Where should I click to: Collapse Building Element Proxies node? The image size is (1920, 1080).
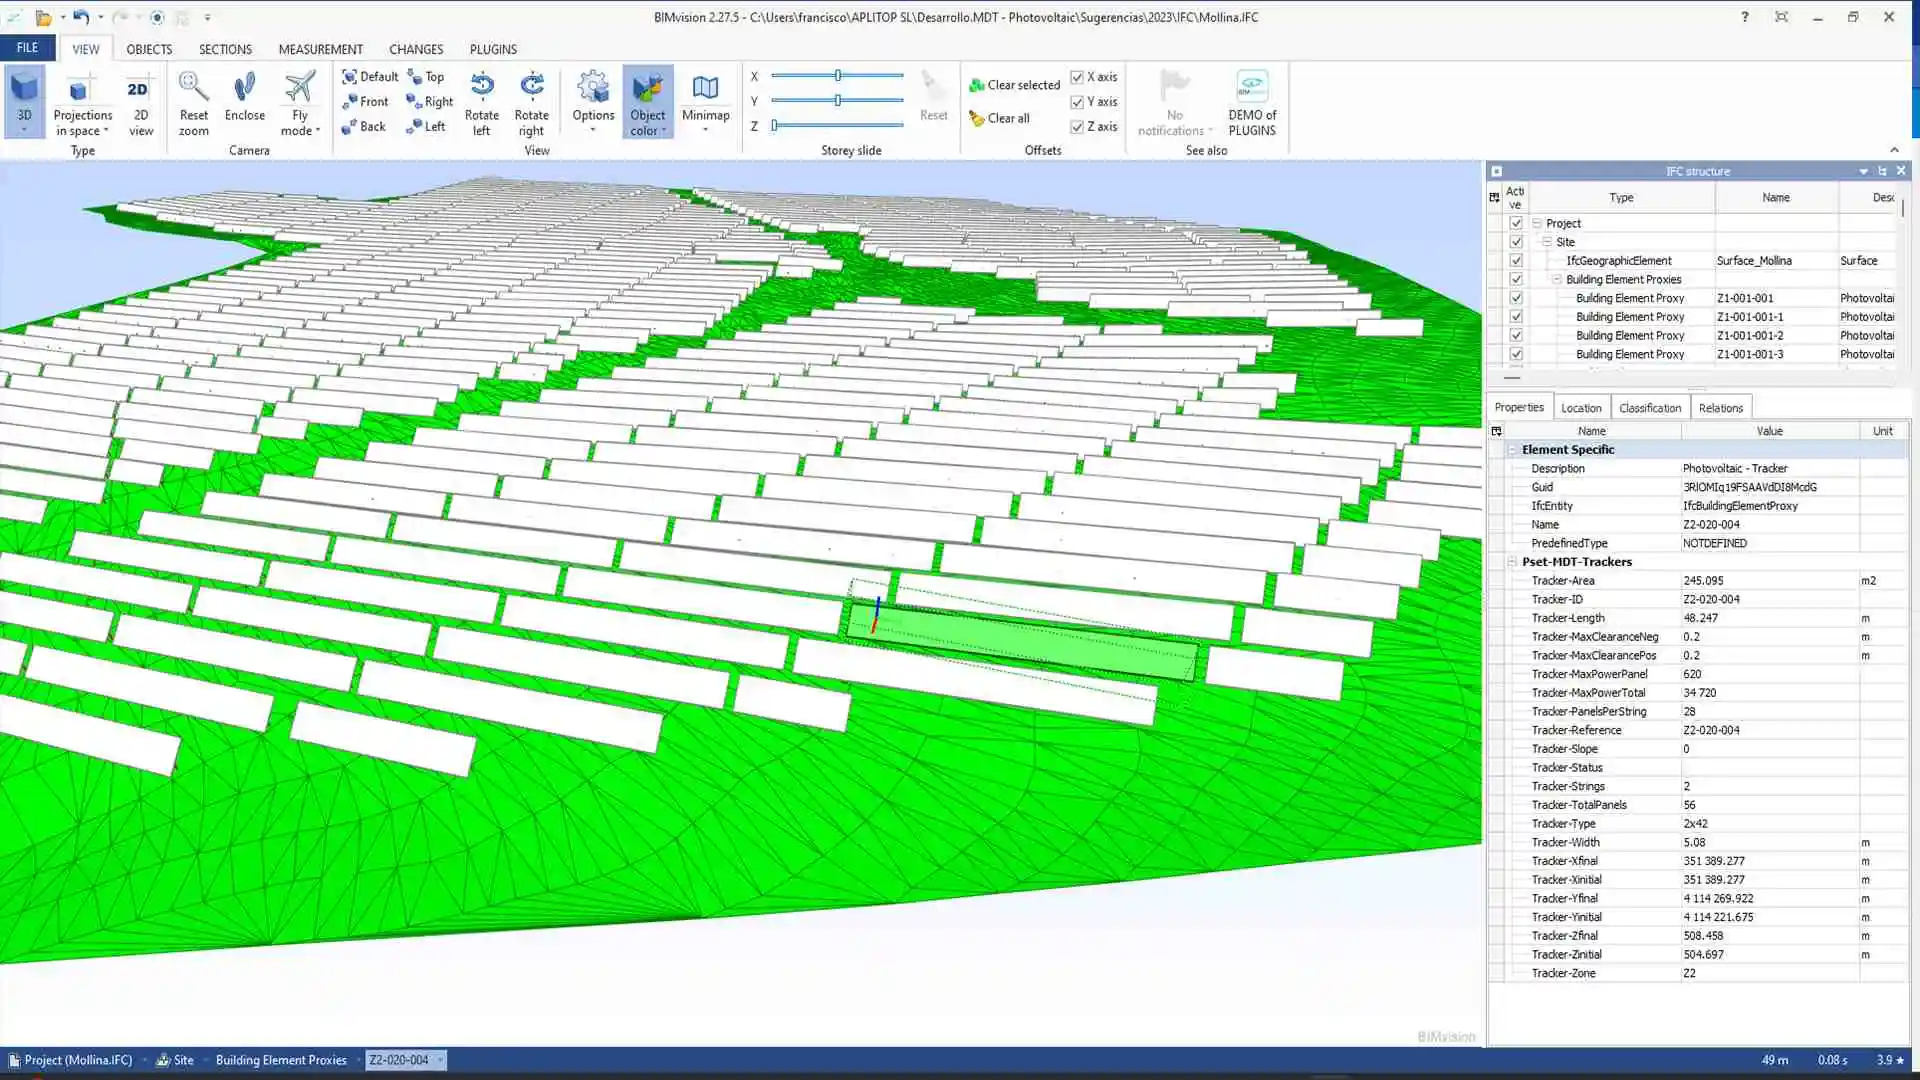pyautogui.click(x=1557, y=280)
